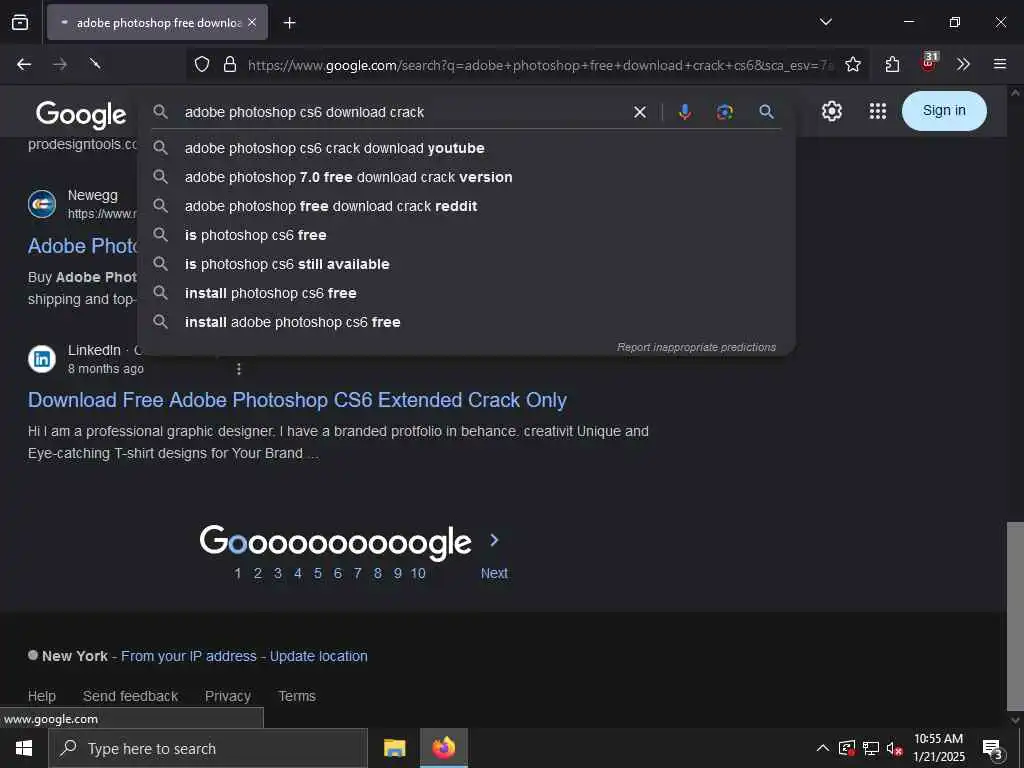Image resolution: width=1024 pixels, height=768 pixels.
Task: Click the Firefox View icon in tab bar
Action: (x=20, y=22)
